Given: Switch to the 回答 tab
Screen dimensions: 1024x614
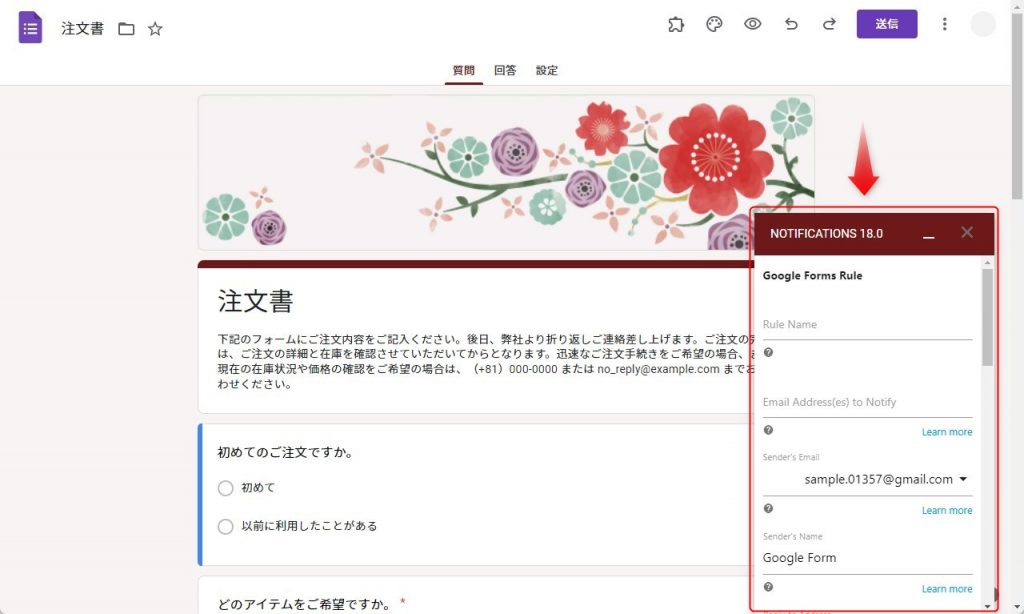Looking at the screenshot, I should point(505,71).
